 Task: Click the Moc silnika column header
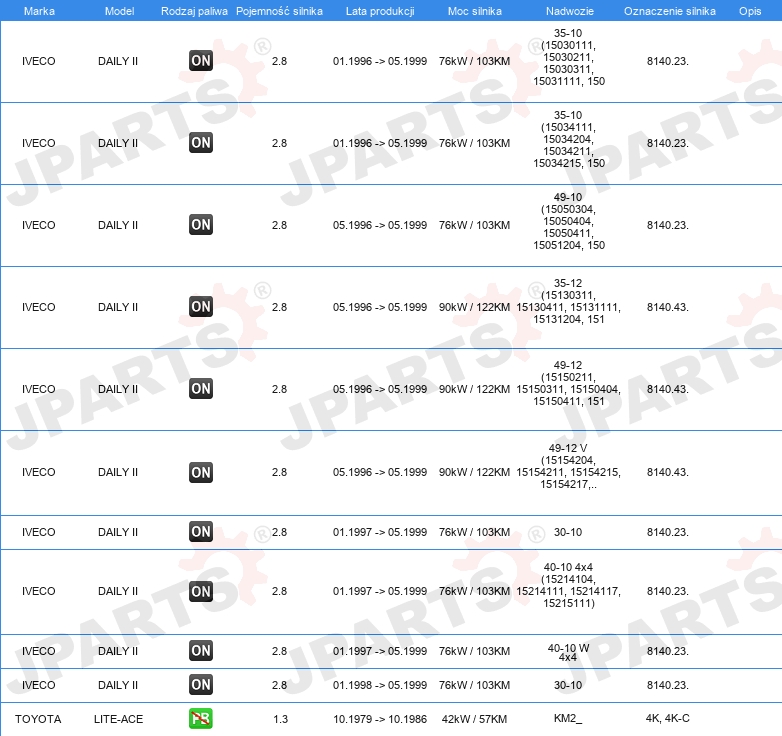[475, 11]
